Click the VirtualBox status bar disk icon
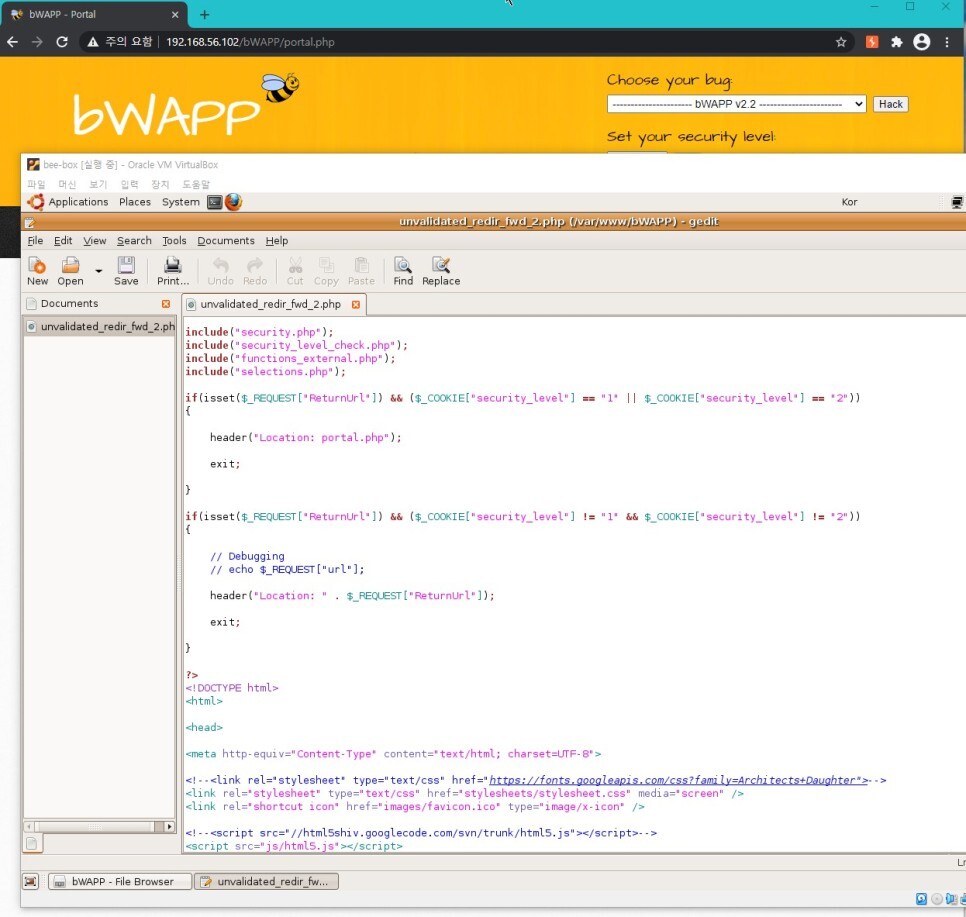The width and height of the screenshot is (966, 917). pos(921,899)
